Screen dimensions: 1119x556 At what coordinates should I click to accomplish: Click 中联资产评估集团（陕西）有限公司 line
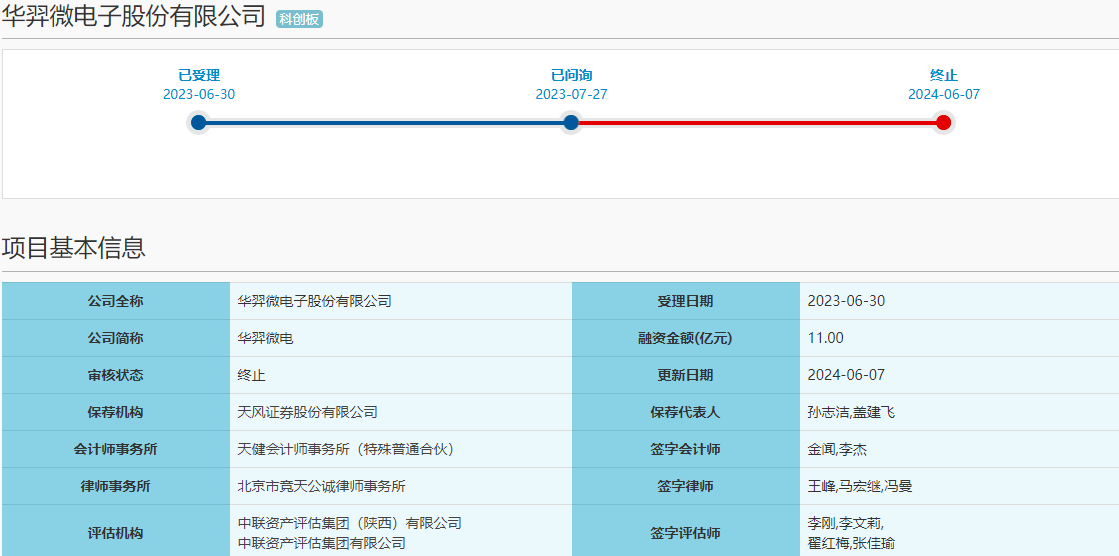350,523
